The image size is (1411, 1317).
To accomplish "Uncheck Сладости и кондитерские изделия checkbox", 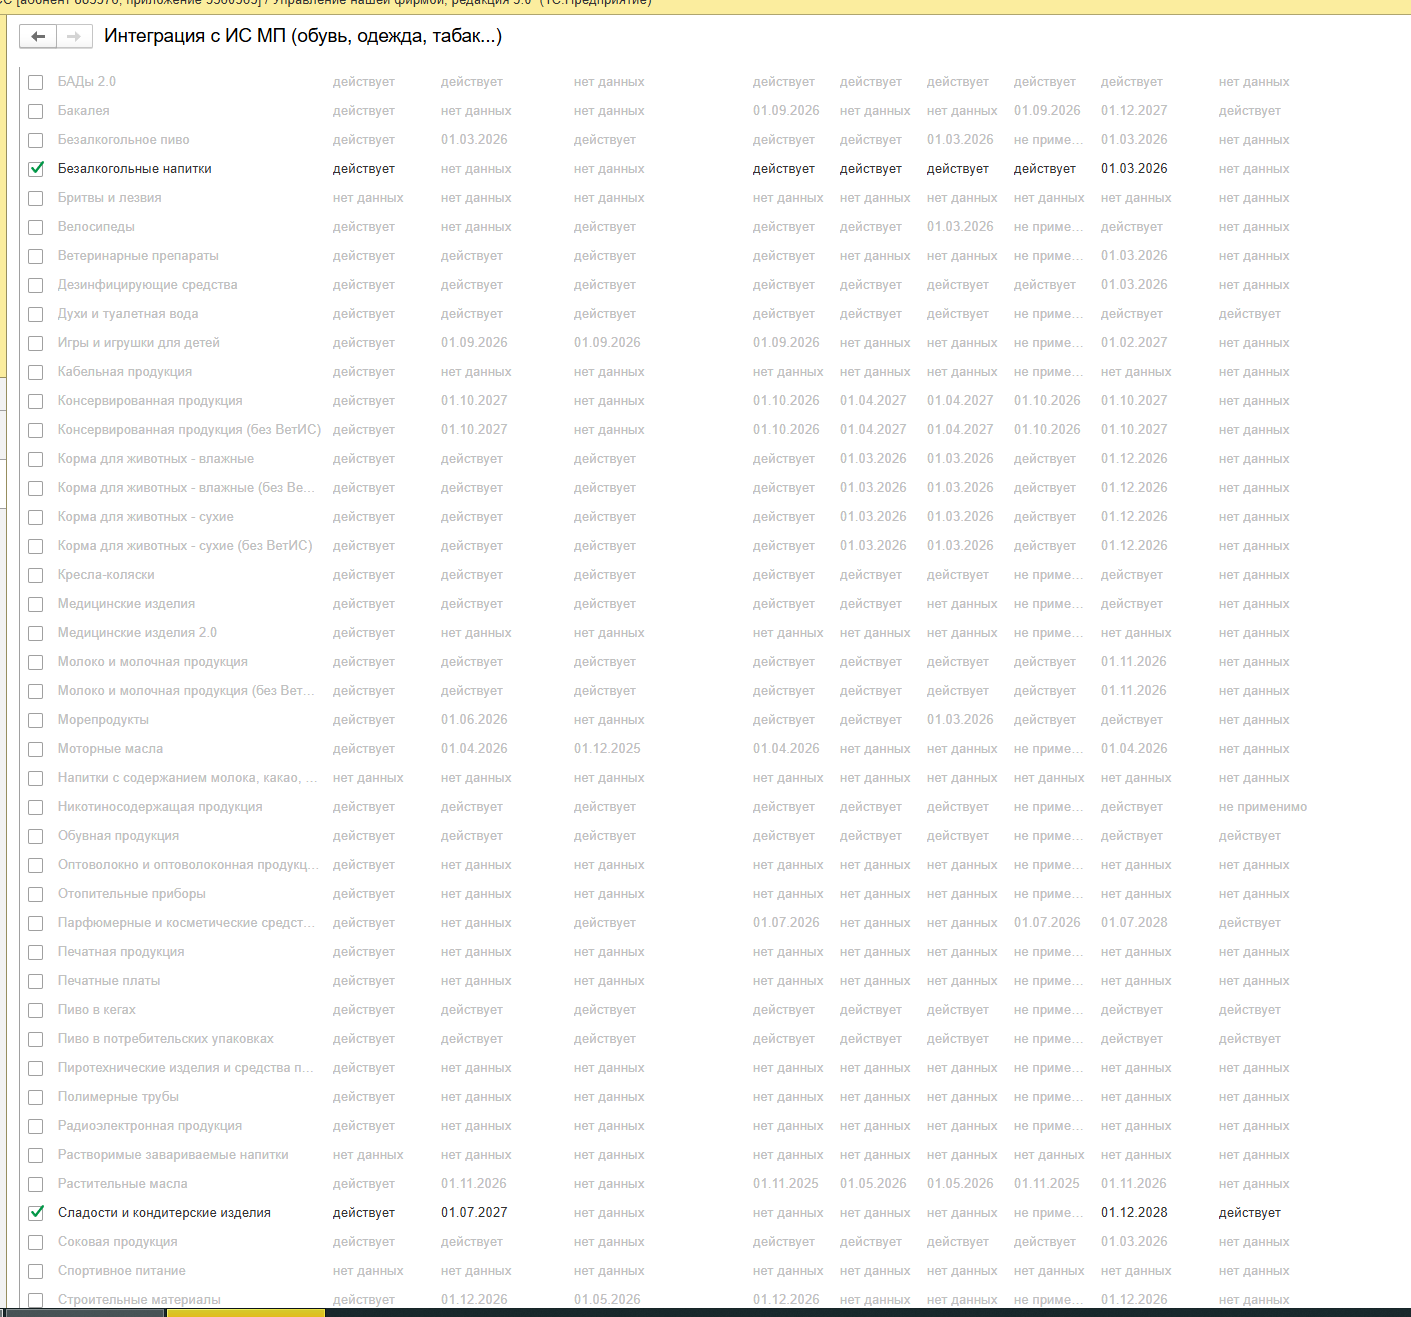I will (x=36, y=1213).
